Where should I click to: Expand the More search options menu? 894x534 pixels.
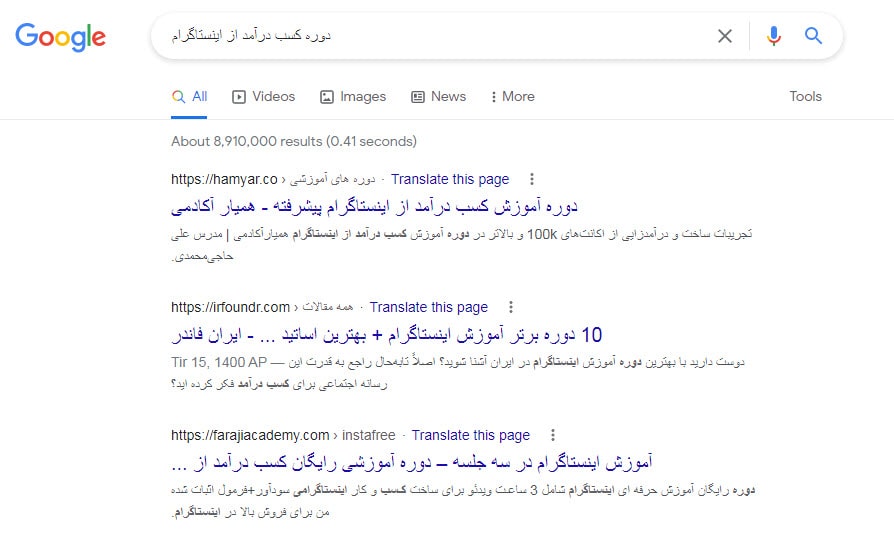tap(513, 96)
